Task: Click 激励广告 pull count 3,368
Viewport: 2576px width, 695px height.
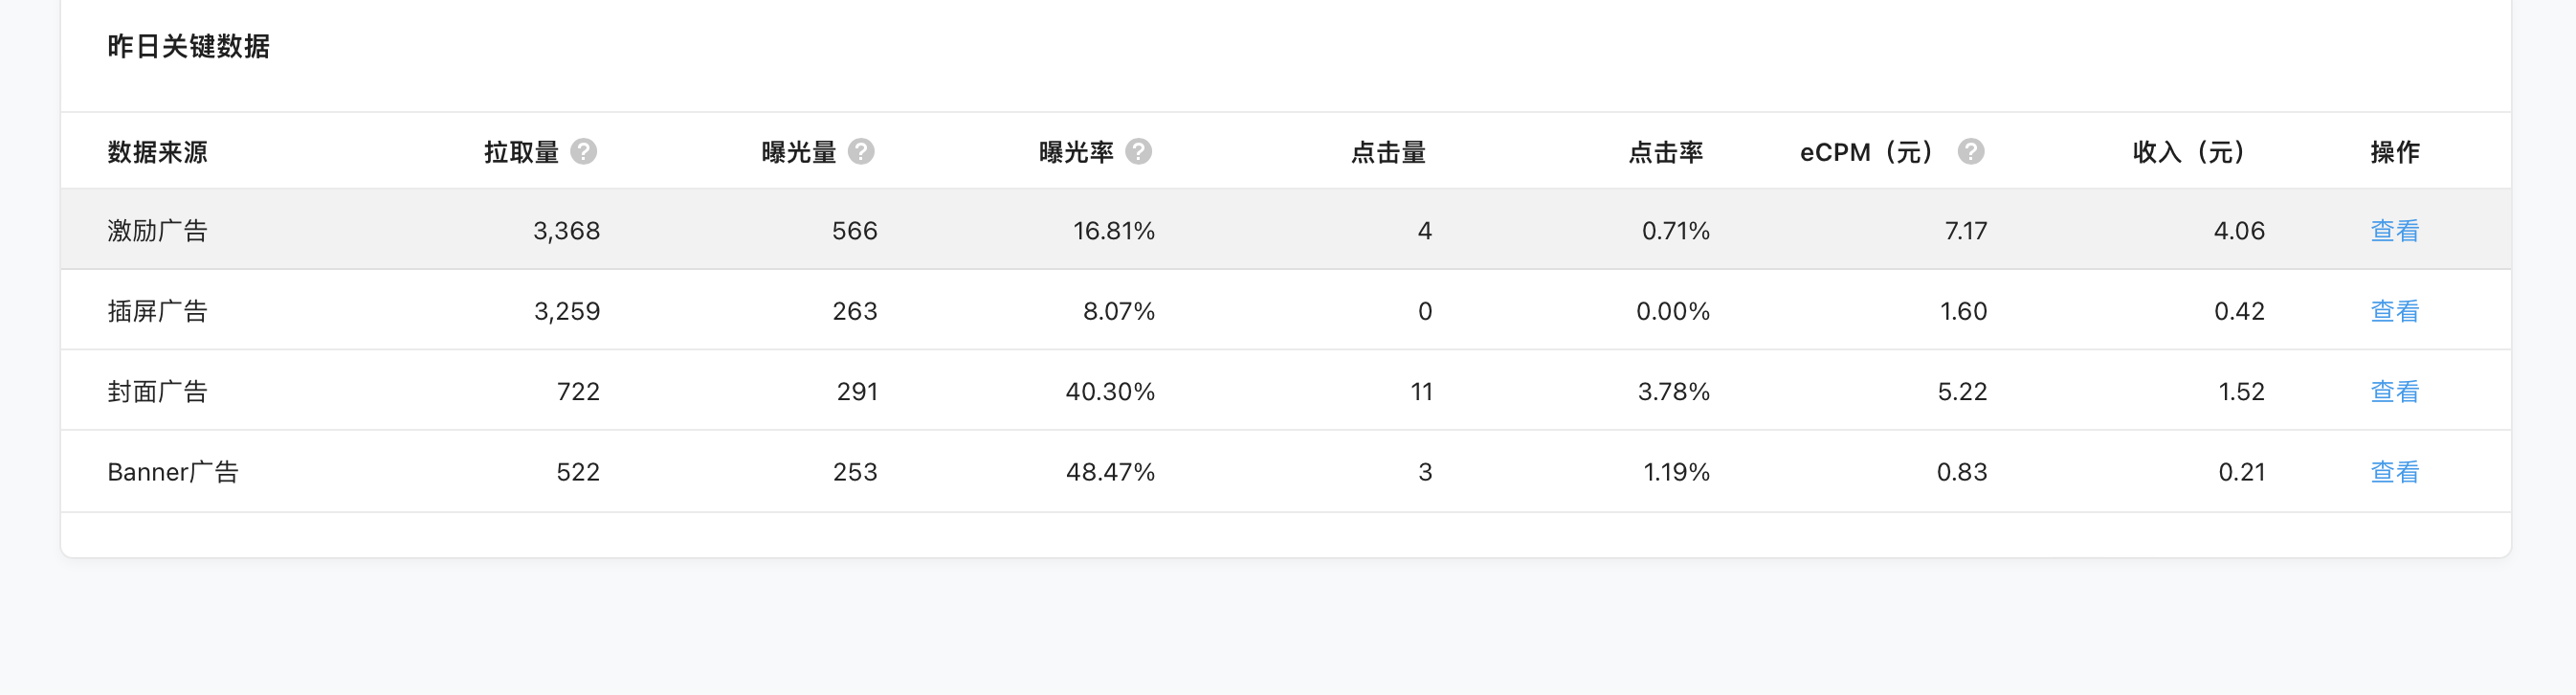Action: click(x=566, y=231)
